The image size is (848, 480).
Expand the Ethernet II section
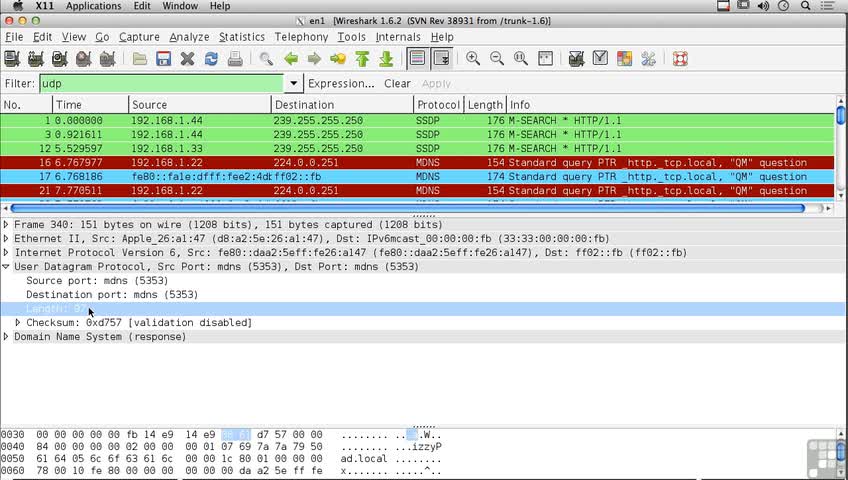(6, 238)
